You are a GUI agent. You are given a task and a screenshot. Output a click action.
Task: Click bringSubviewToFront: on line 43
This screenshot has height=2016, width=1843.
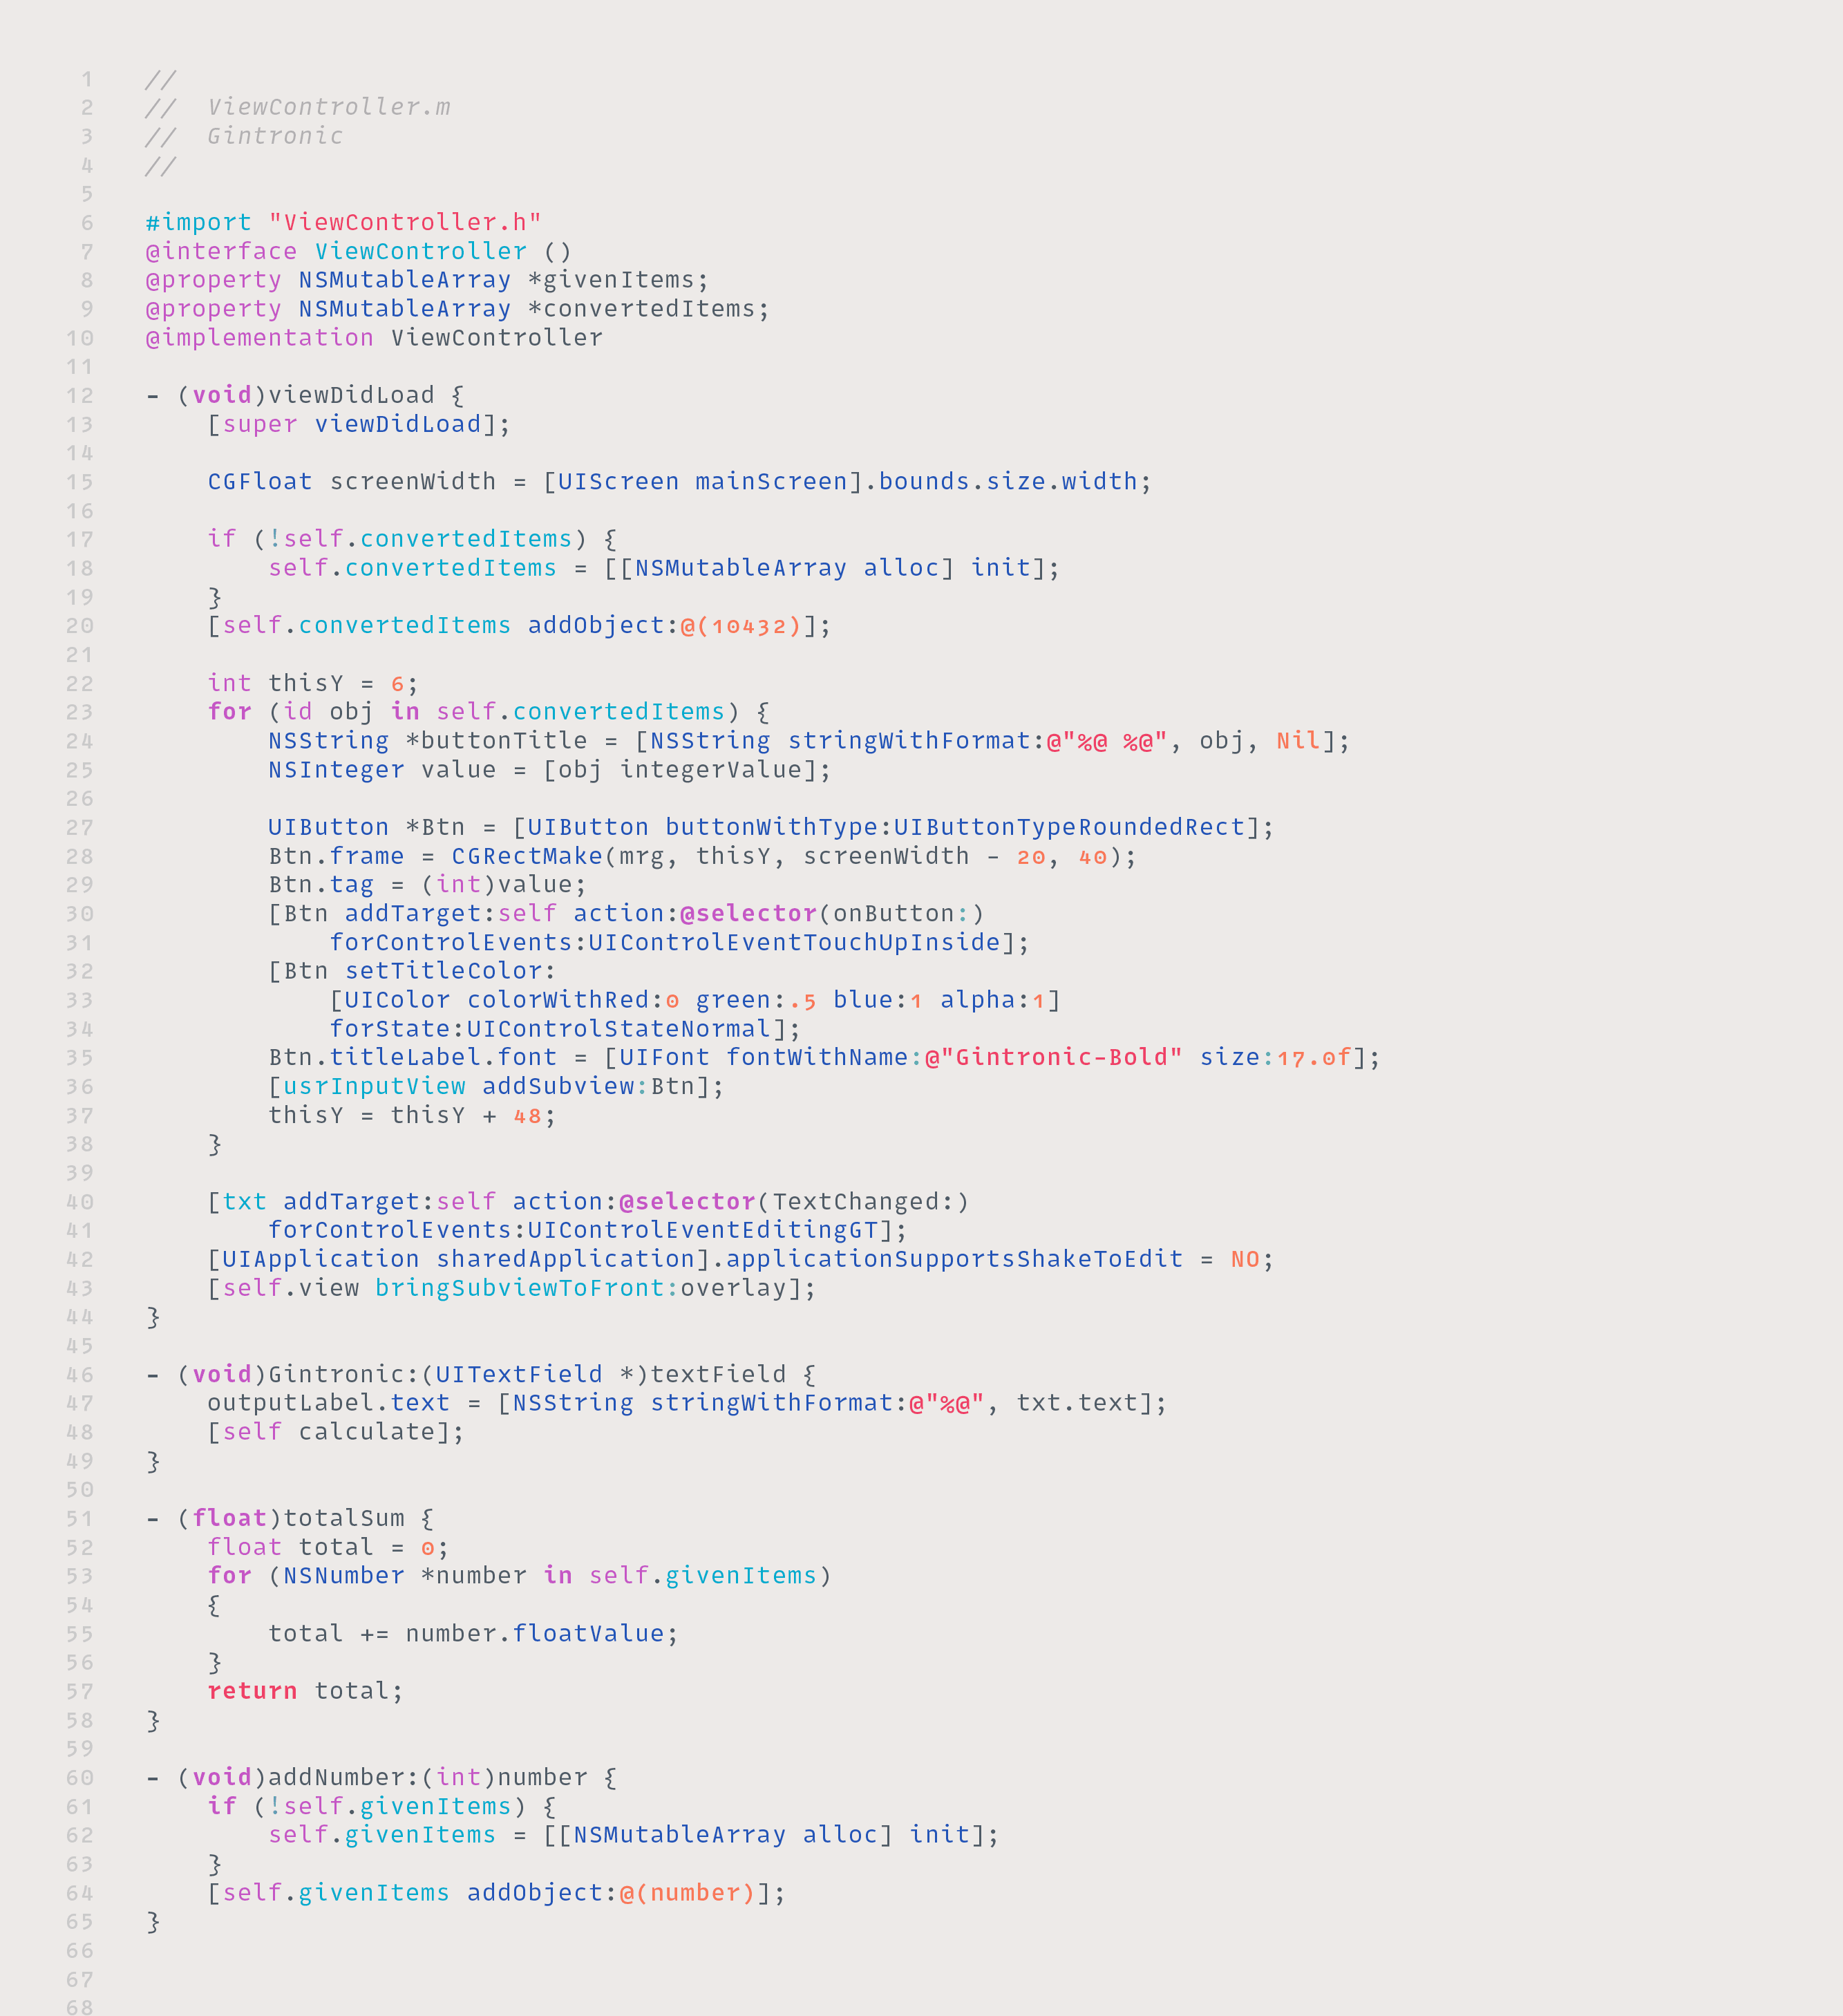pyautogui.click(x=527, y=1289)
